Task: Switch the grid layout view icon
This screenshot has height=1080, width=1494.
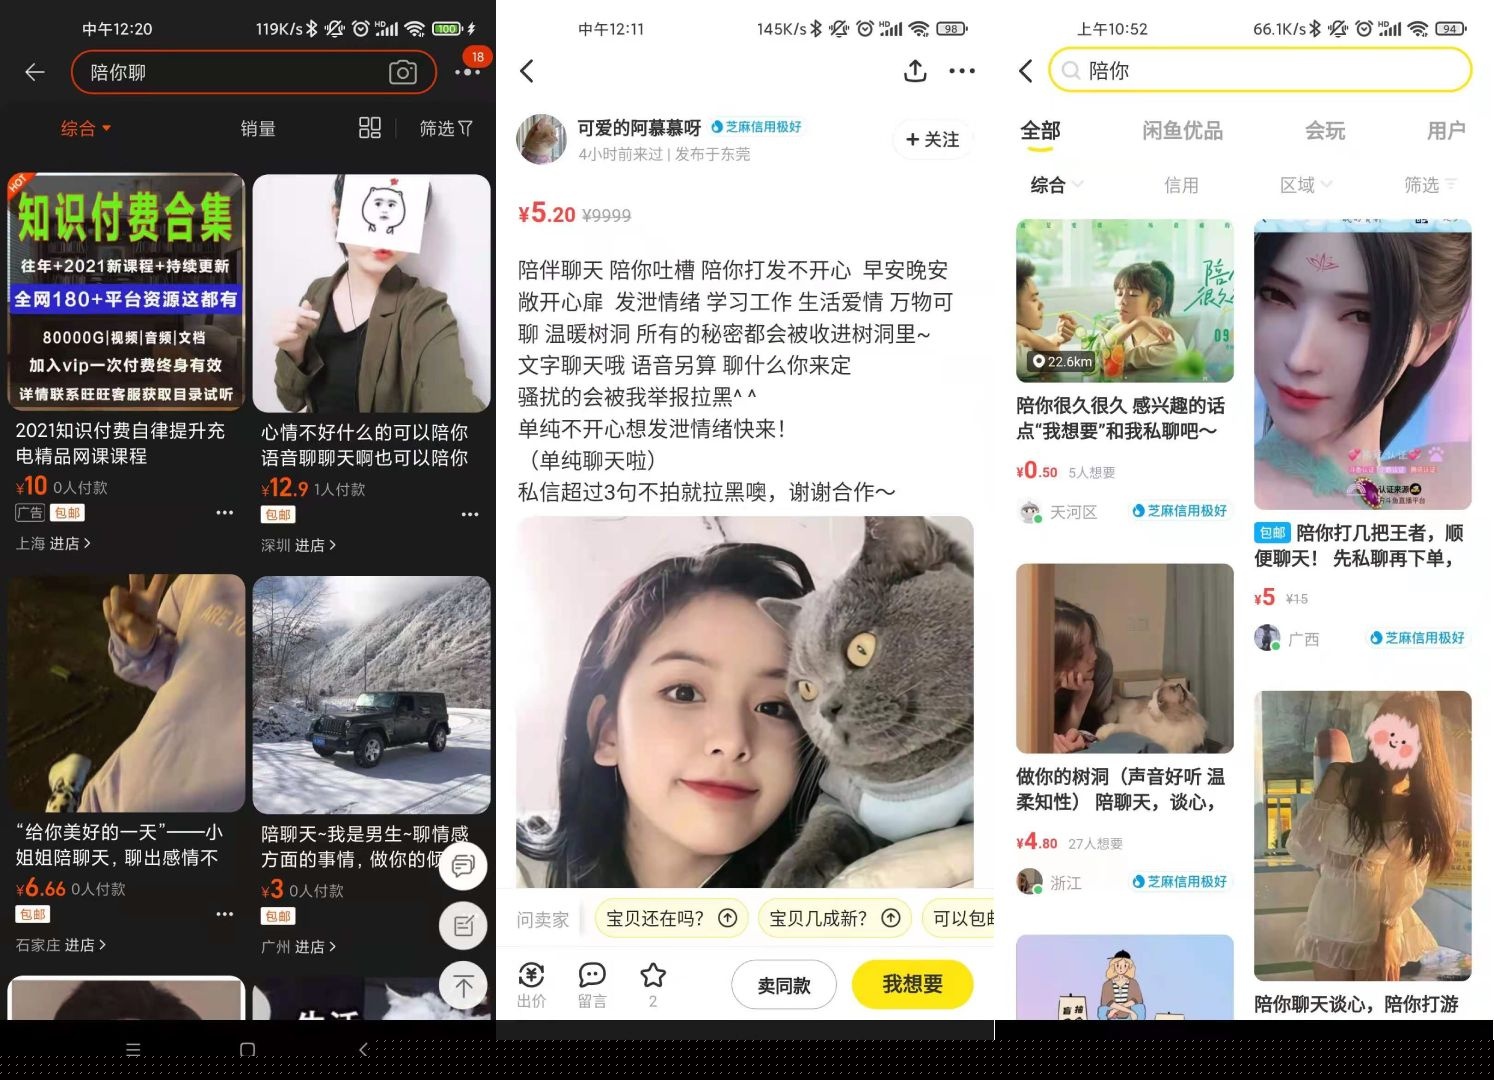Action: tap(370, 128)
